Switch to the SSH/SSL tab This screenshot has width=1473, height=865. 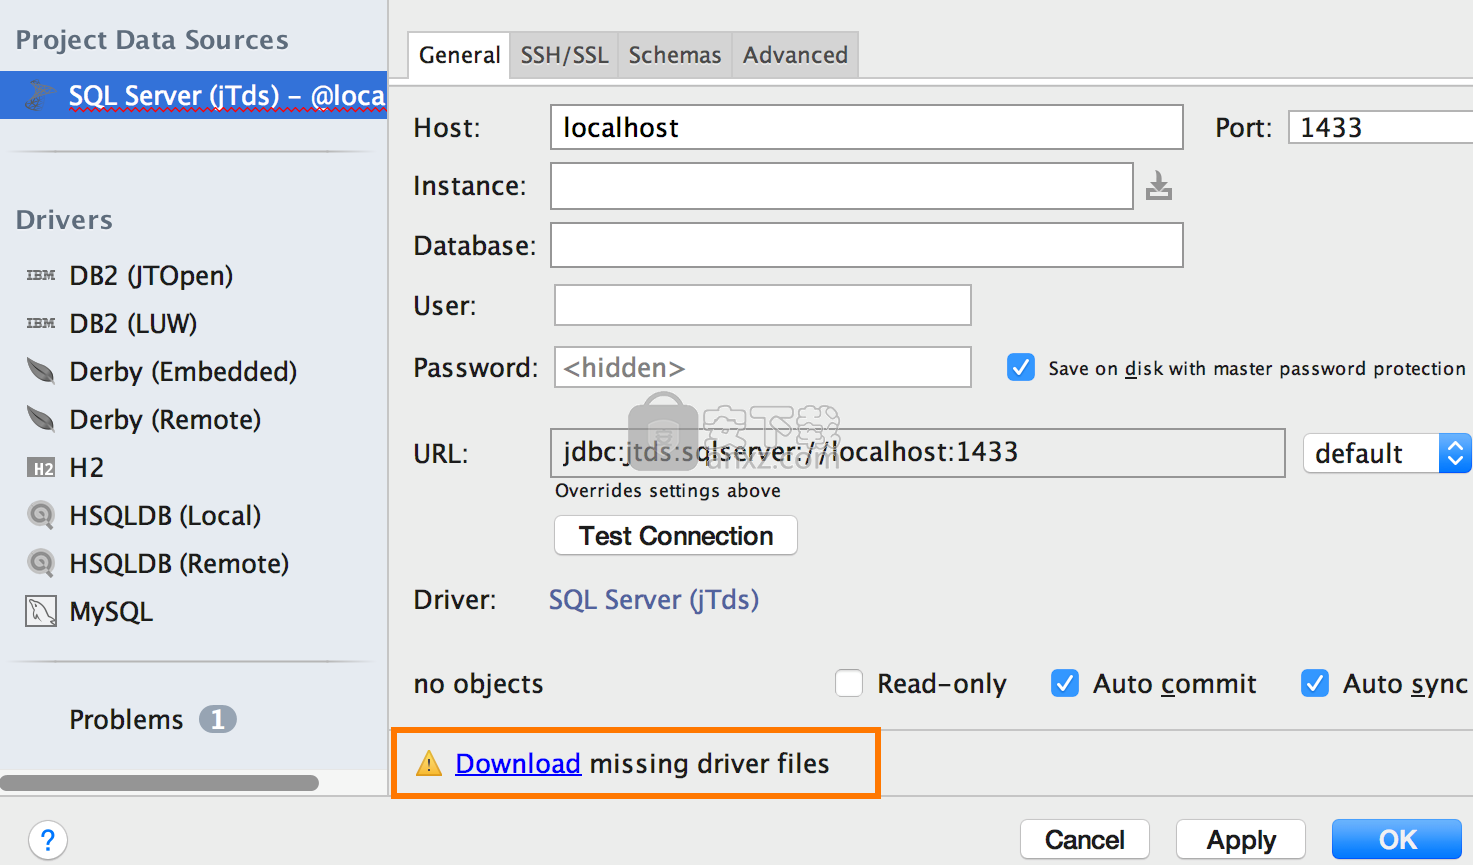564,55
